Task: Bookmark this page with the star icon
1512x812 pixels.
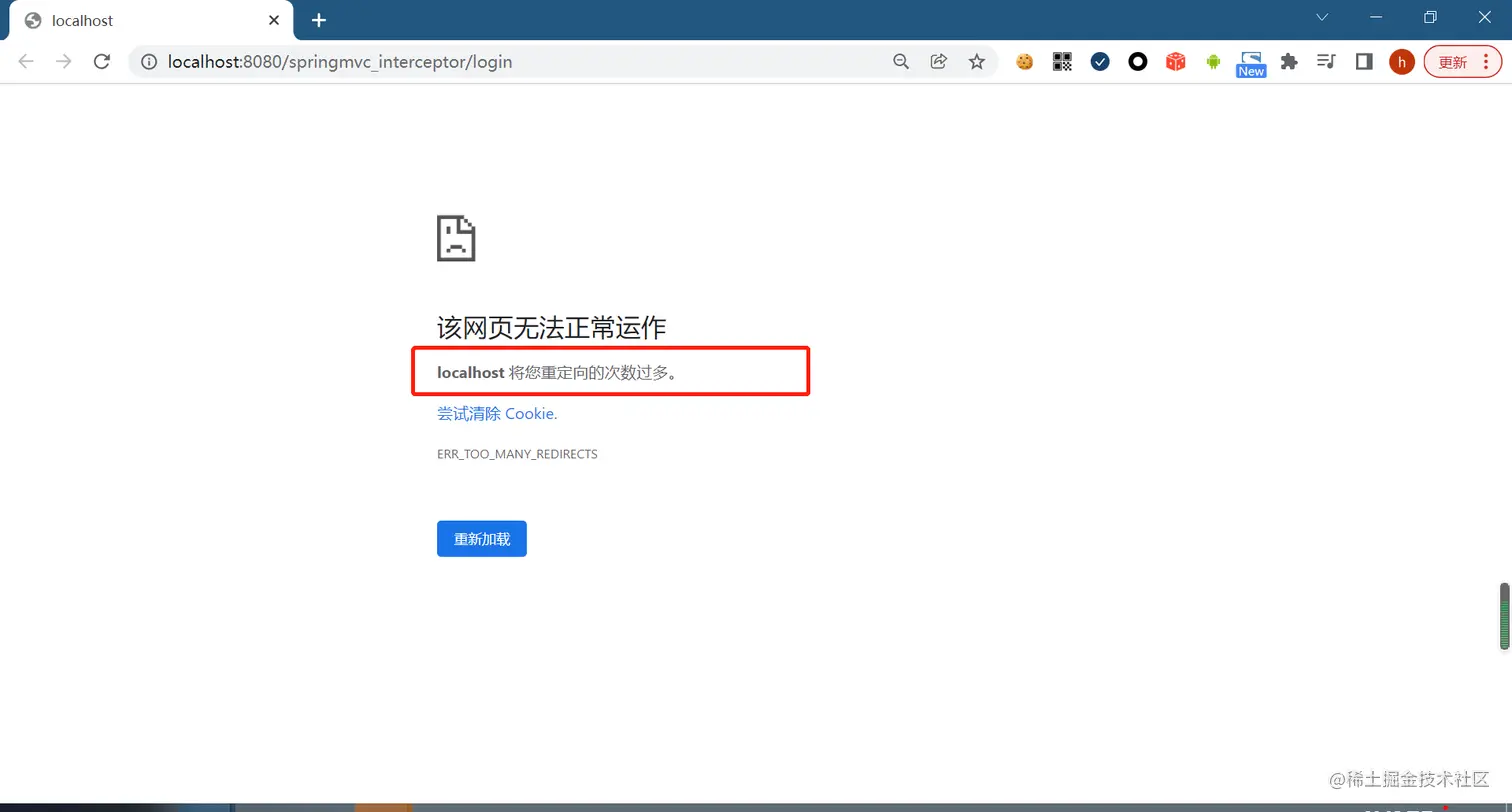Action: click(977, 62)
